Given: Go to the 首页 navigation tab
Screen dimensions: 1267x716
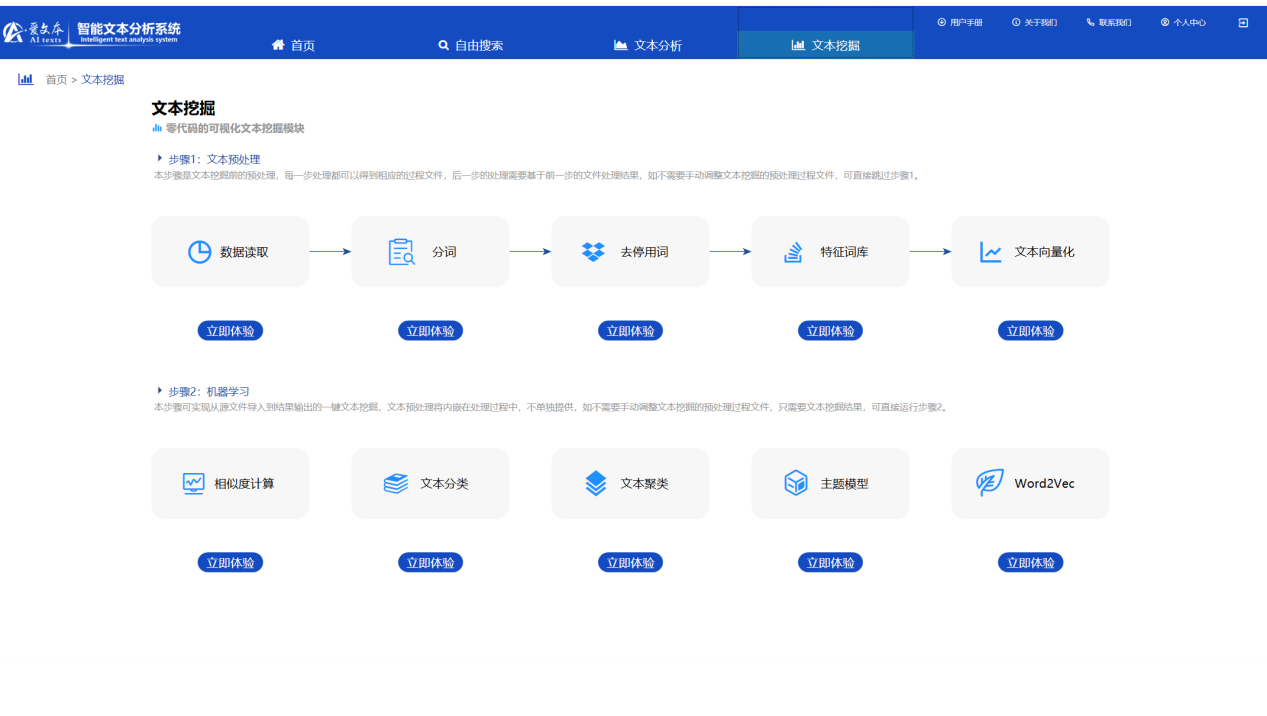Looking at the screenshot, I should click(x=293, y=45).
